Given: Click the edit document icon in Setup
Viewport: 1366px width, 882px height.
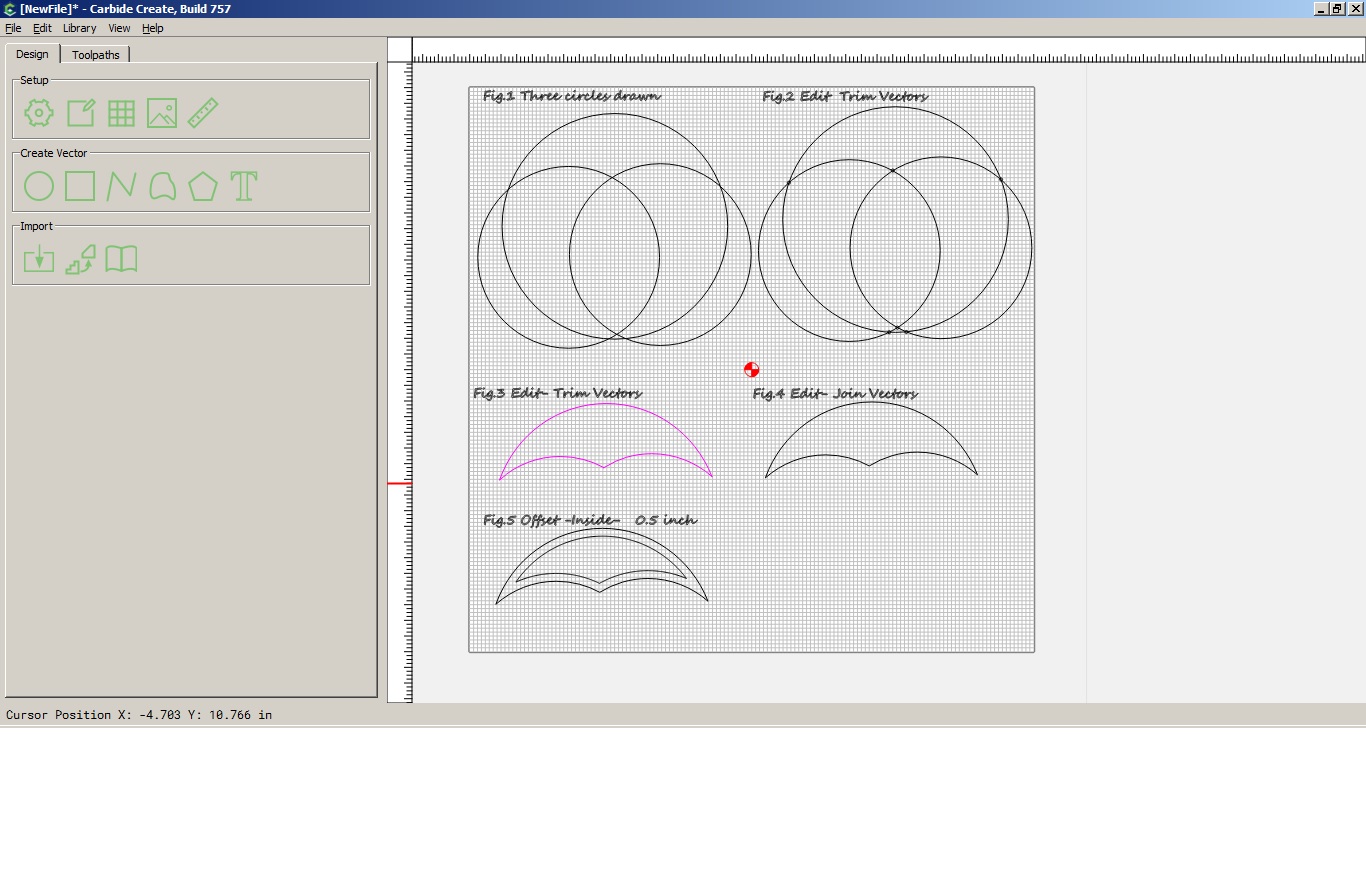Looking at the screenshot, I should [80, 113].
